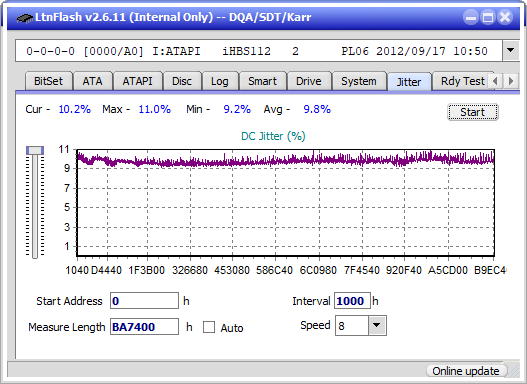The width and height of the screenshot is (527, 384).
Task: Click the x-axis label A5CD00
Action: pos(448,270)
